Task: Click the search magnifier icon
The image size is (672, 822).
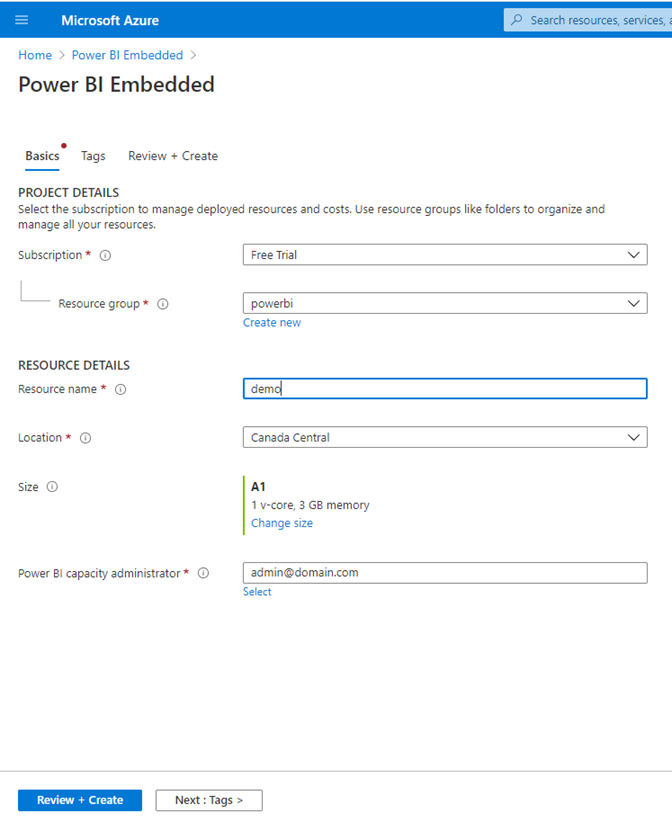Action: pos(517,20)
